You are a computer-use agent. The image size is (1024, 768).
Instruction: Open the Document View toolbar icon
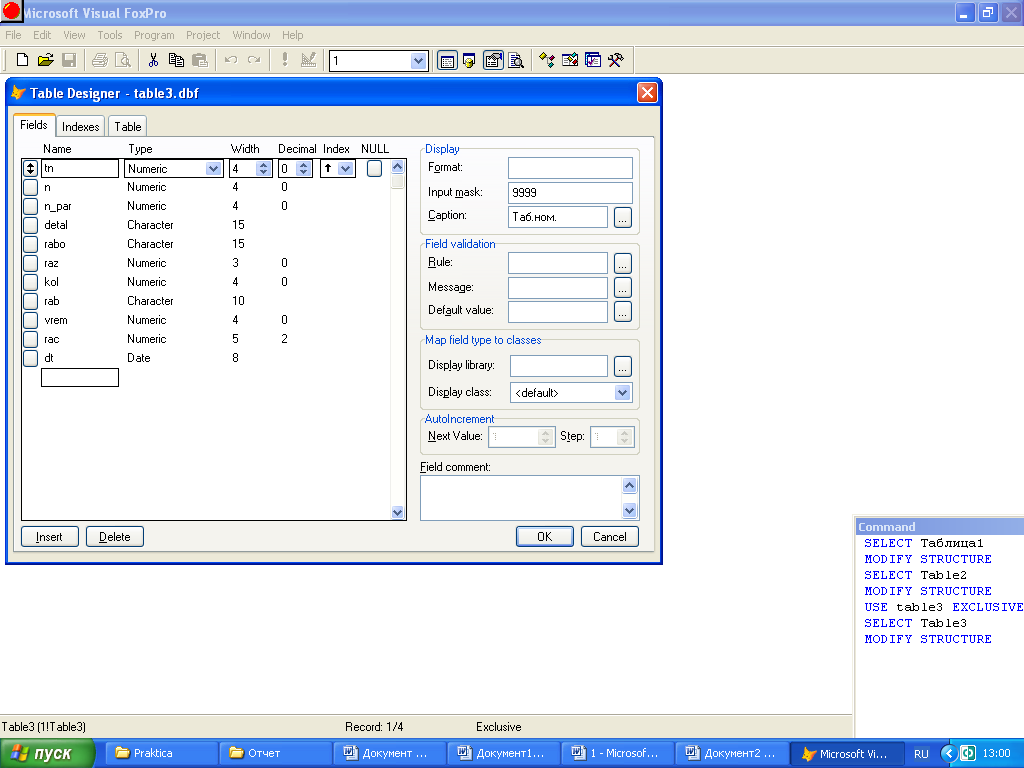pos(516,61)
